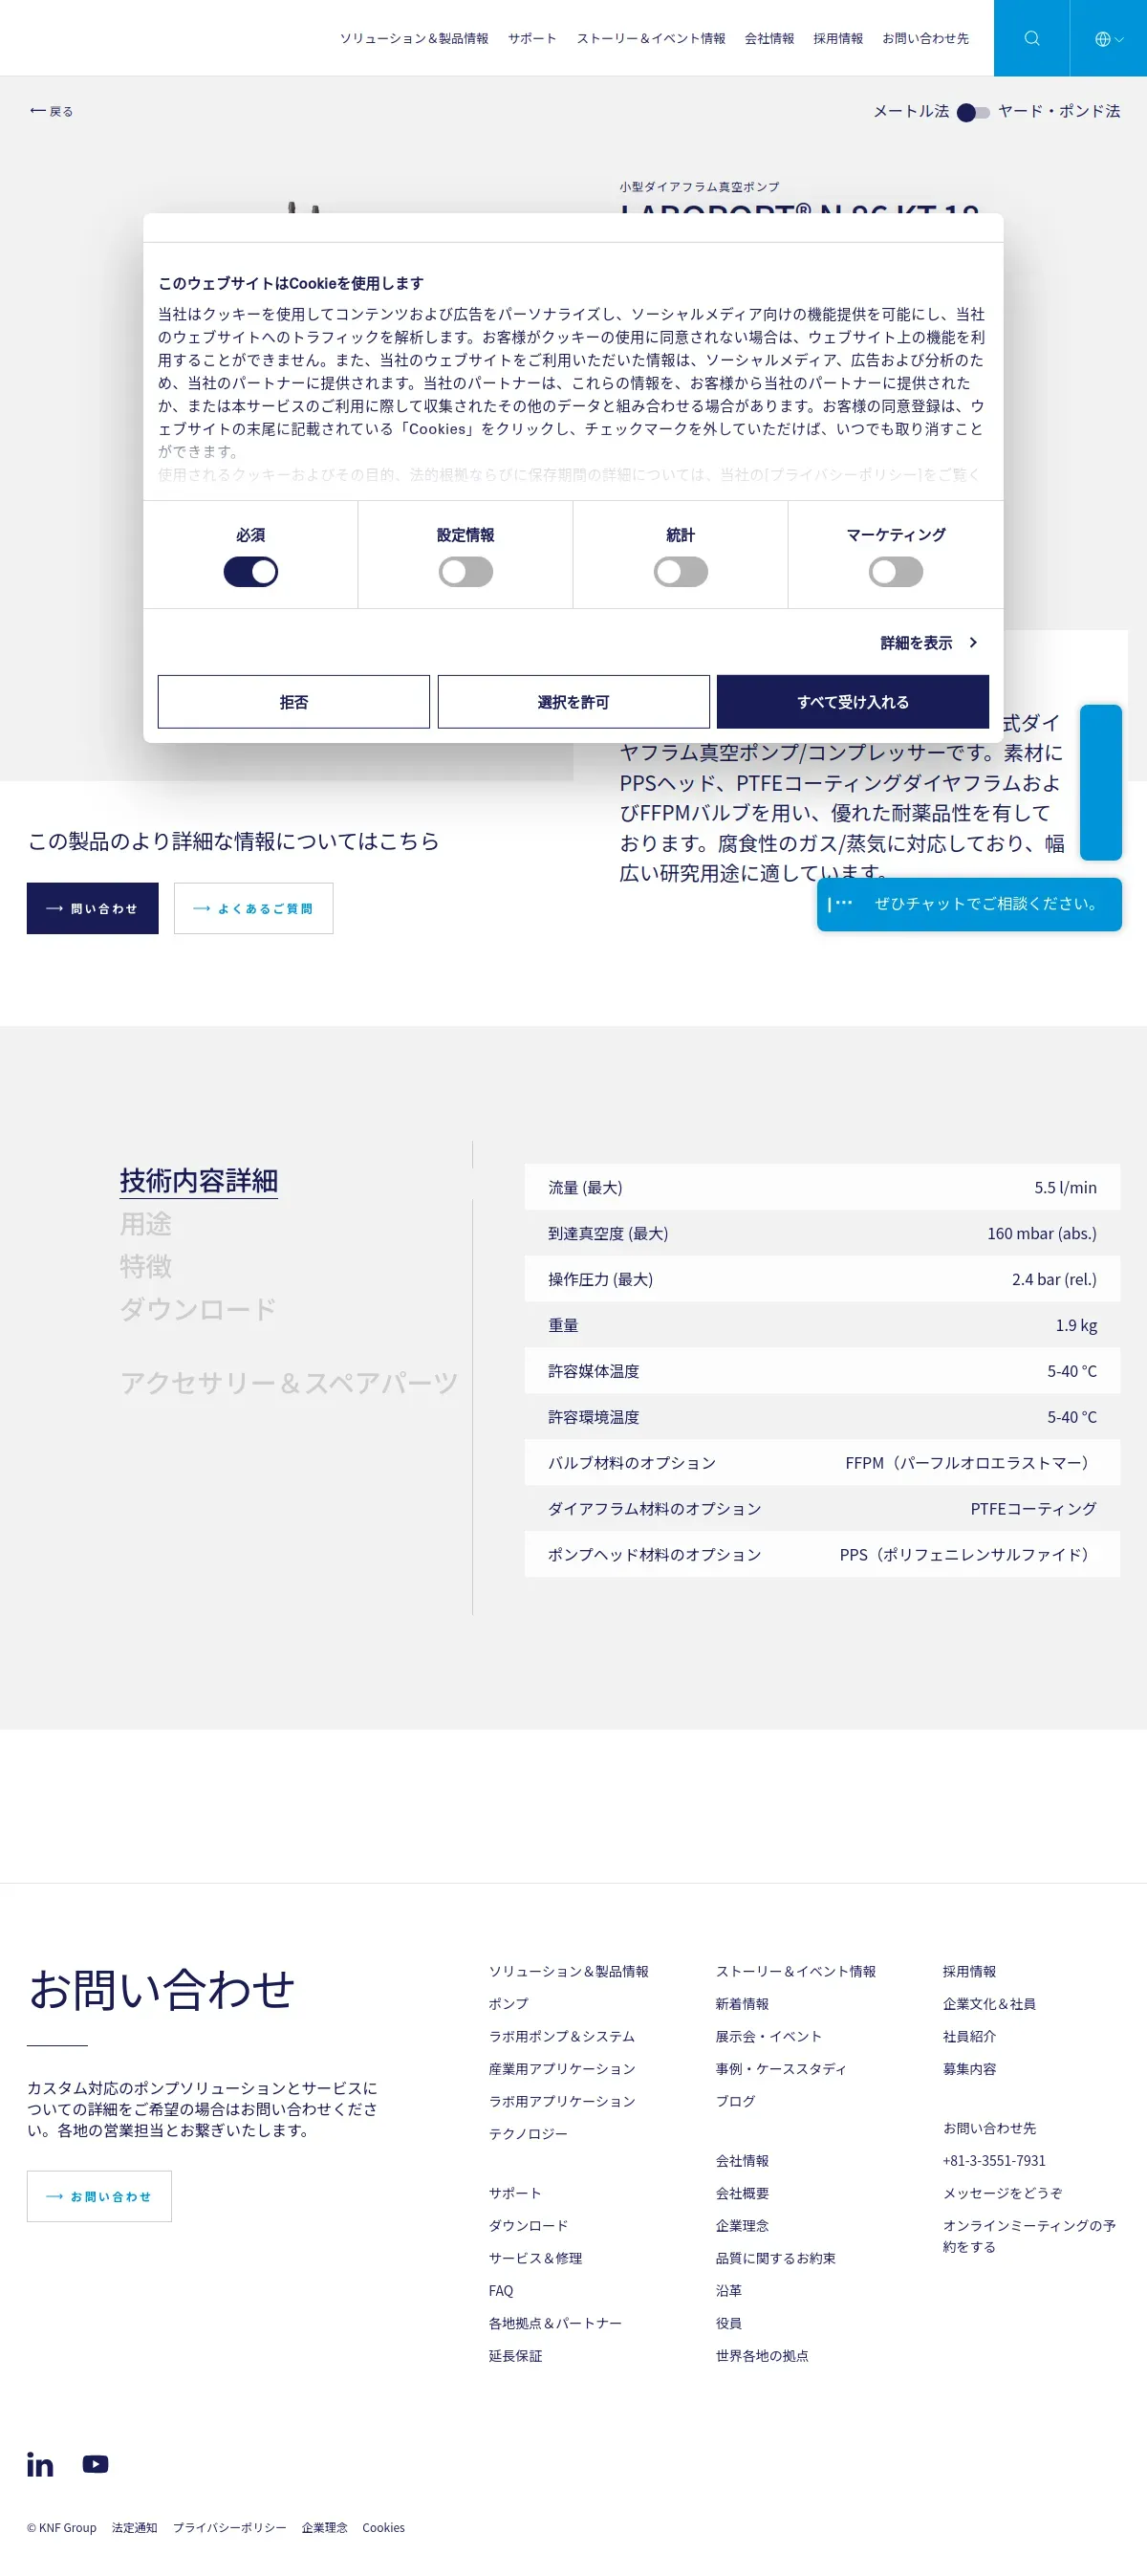Click the footer お問い合わせ outlined button
This screenshot has height=2576, width=1147.
coord(99,2196)
